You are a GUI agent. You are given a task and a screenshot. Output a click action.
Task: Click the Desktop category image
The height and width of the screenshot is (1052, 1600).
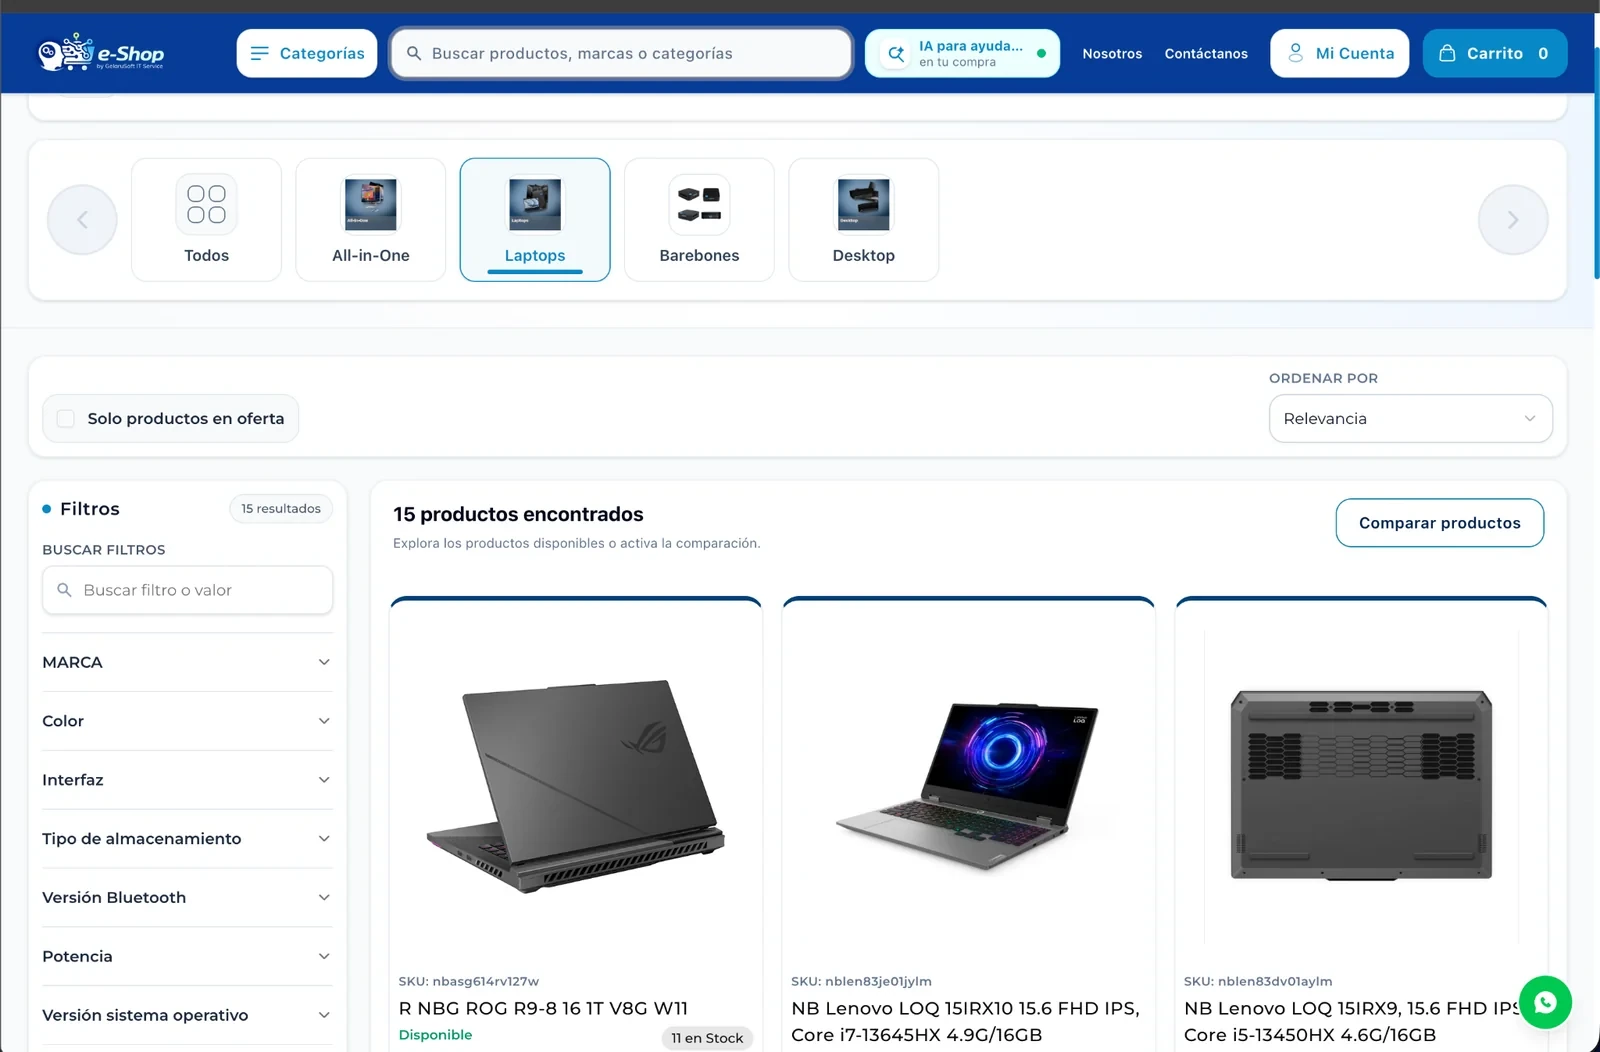(x=864, y=204)
